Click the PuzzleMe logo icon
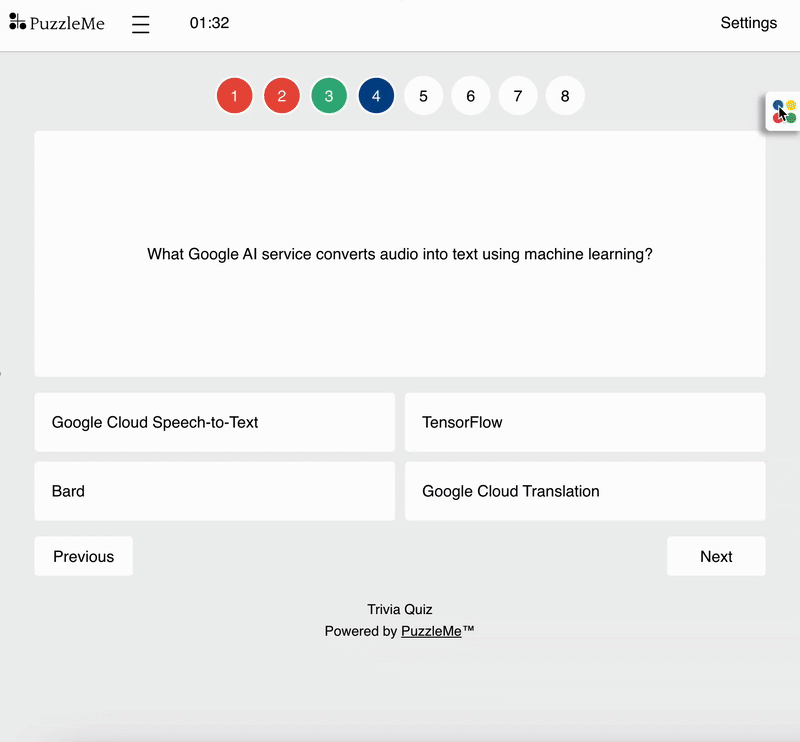The width and height of the screenshot is (800, 742). click(x=17, y=21)
